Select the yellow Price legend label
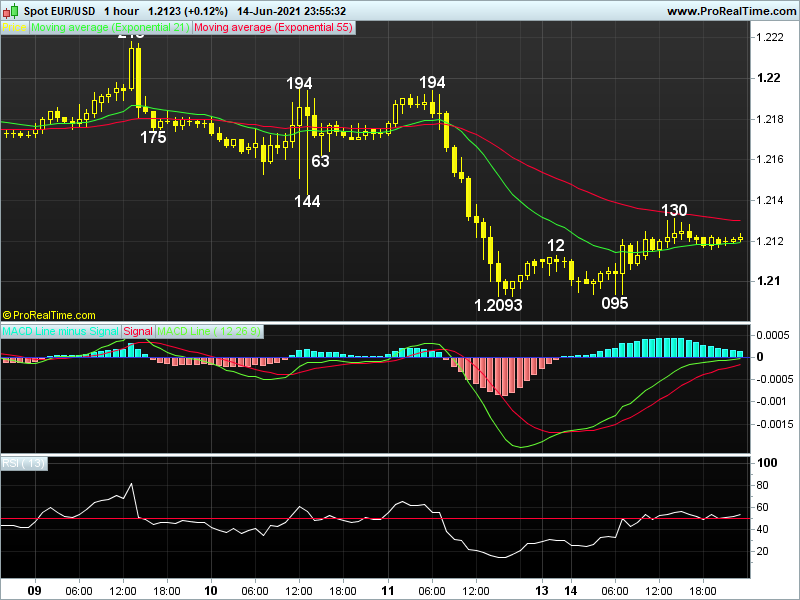The height and width of the screenshot is (600, 800). [x=14, y=28]
